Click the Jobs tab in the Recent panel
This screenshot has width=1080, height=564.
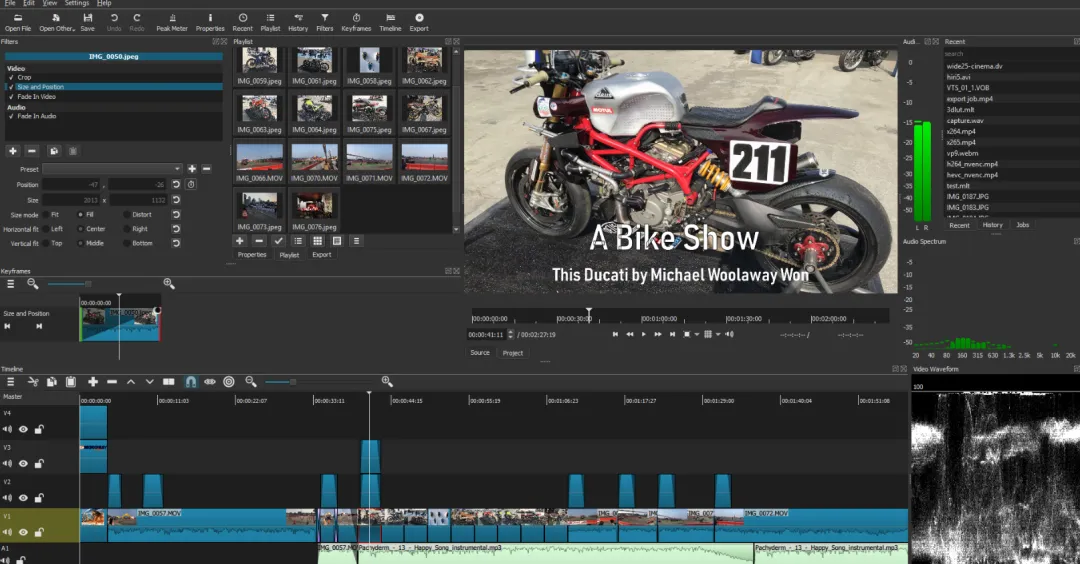pos(1023,225)
